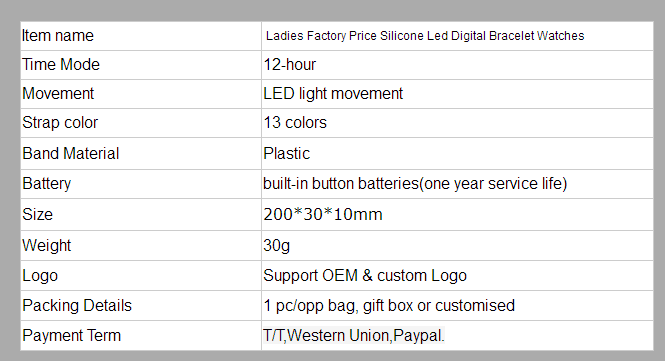This screenshot has height=361, width=665.
Task: Click the Packing Details label
Action: tap(77, 305)
